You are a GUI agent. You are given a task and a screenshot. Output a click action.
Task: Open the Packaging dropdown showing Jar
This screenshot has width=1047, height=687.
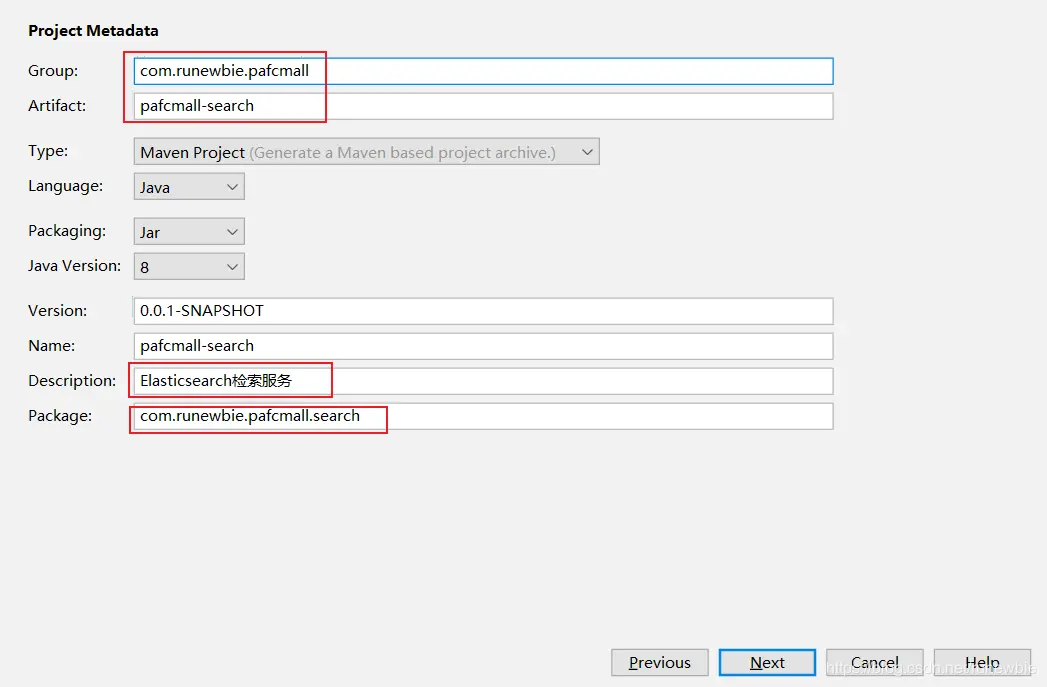[x=189, y=232]
